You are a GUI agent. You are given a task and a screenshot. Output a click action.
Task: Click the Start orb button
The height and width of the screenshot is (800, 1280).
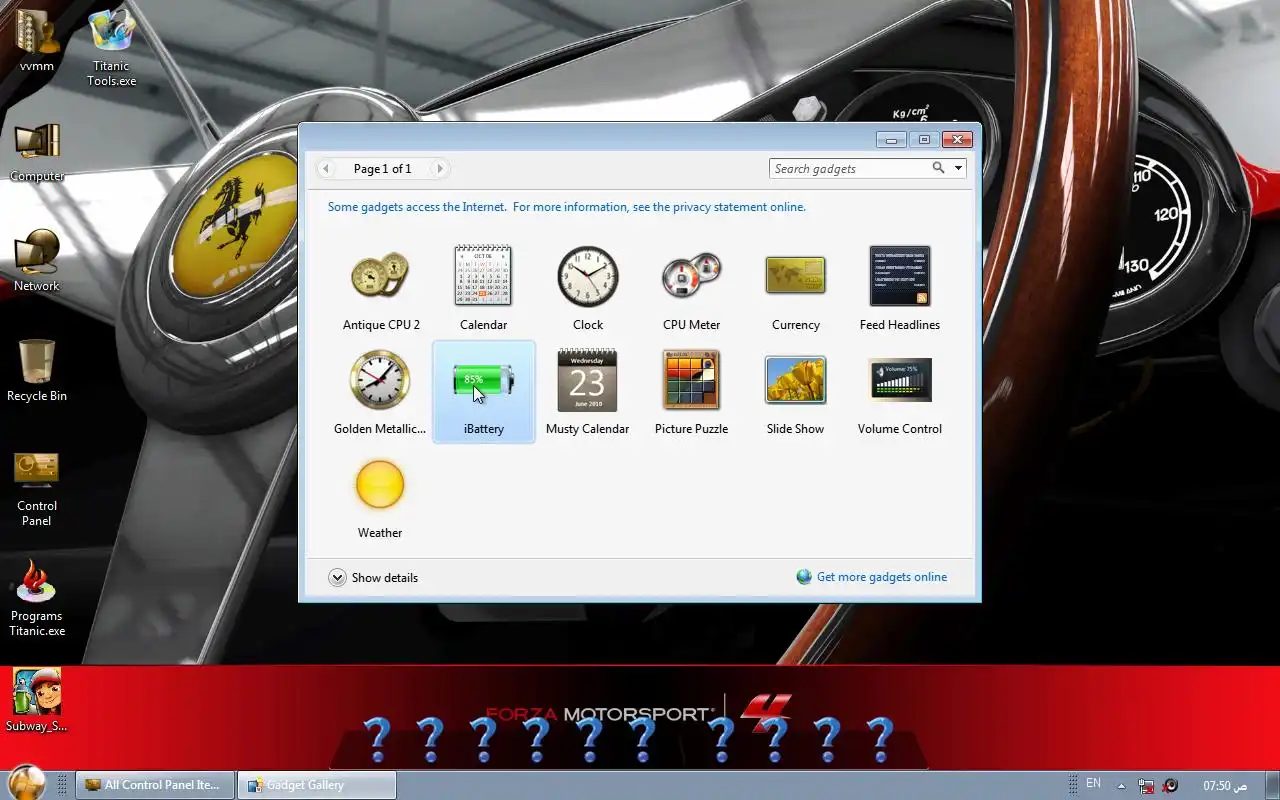[26, 783]
